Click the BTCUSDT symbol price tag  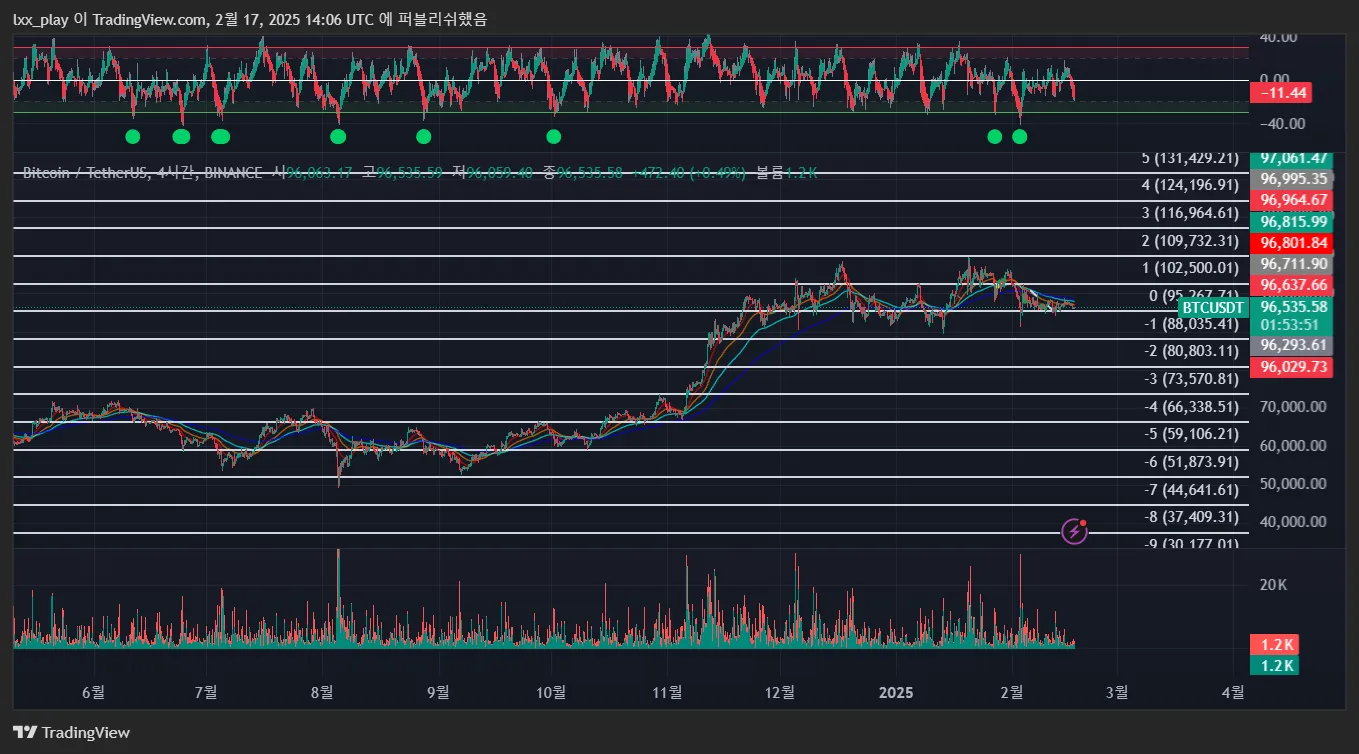(x=1213, y=307)
